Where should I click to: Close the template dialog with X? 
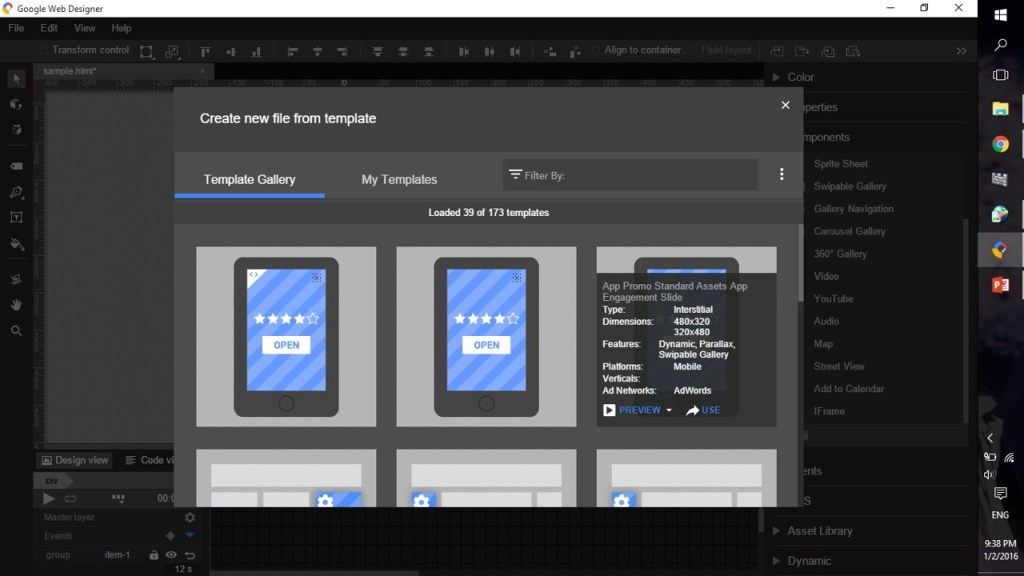785,105
